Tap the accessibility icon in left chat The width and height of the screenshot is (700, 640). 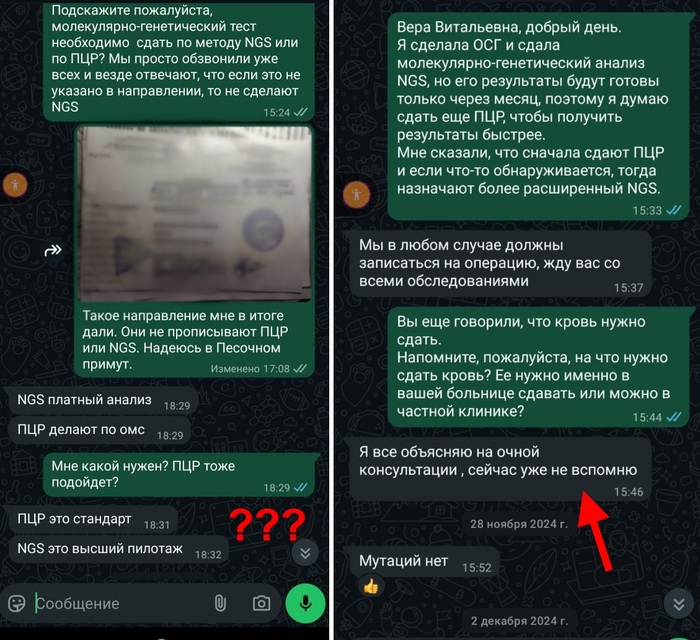pyautogui.click(x=15, y=184)
